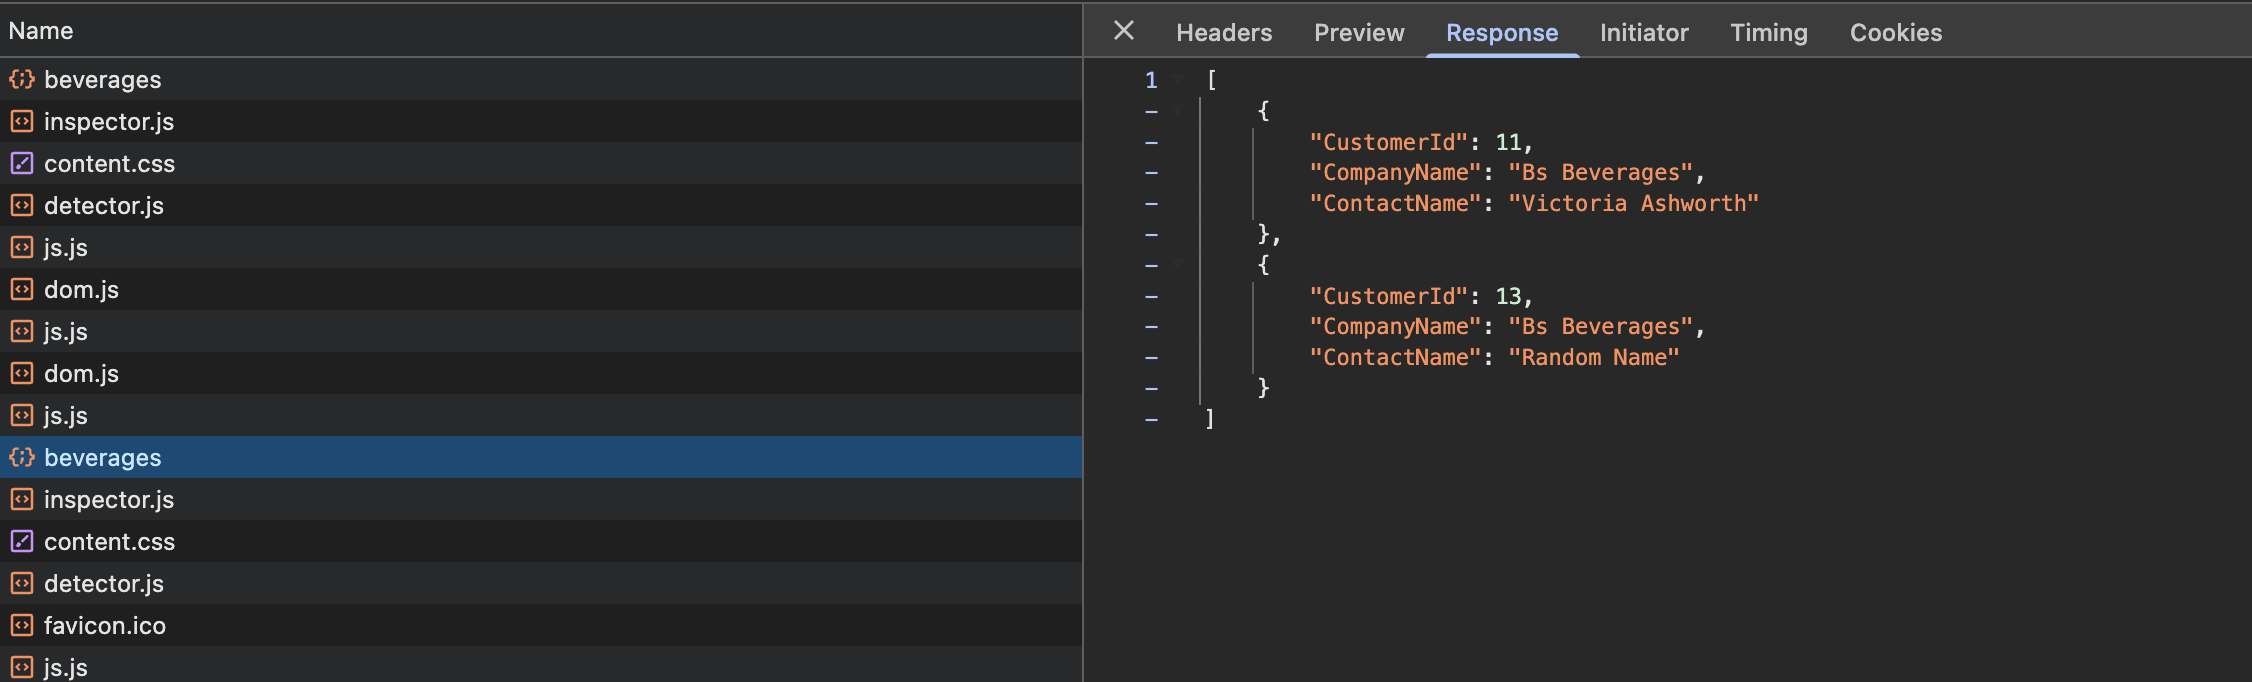Click the "Random Name" contact name value

(x=1594, y=357)
